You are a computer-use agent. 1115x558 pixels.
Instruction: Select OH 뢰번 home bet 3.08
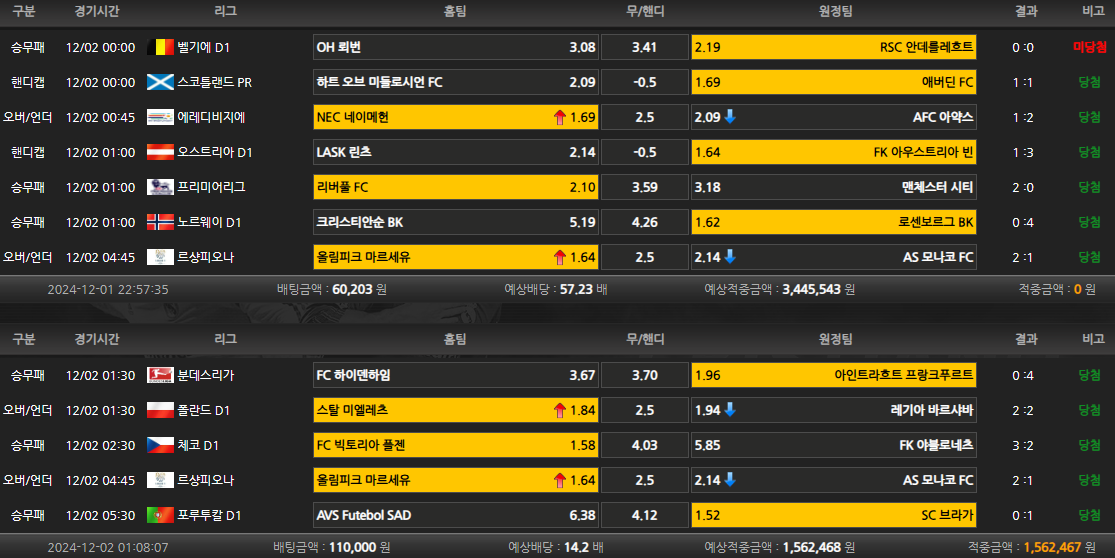click(x=456, y=47)
